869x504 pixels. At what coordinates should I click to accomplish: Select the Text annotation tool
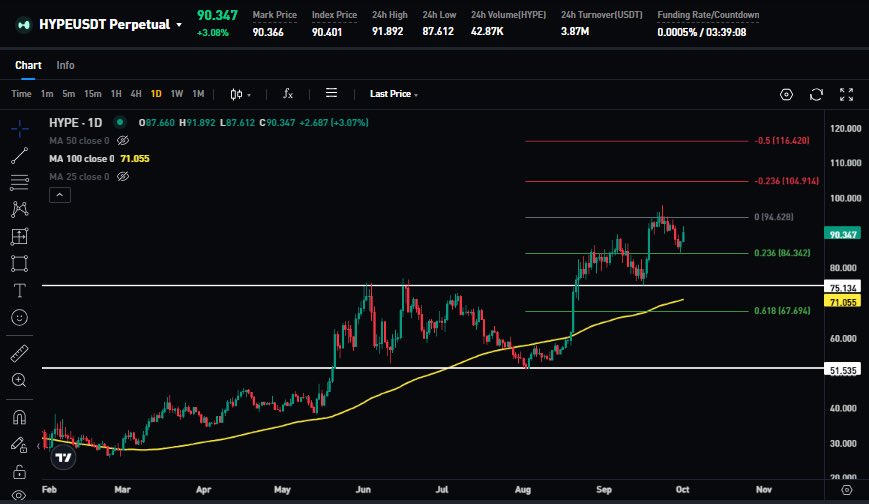[x=19, y=290]
